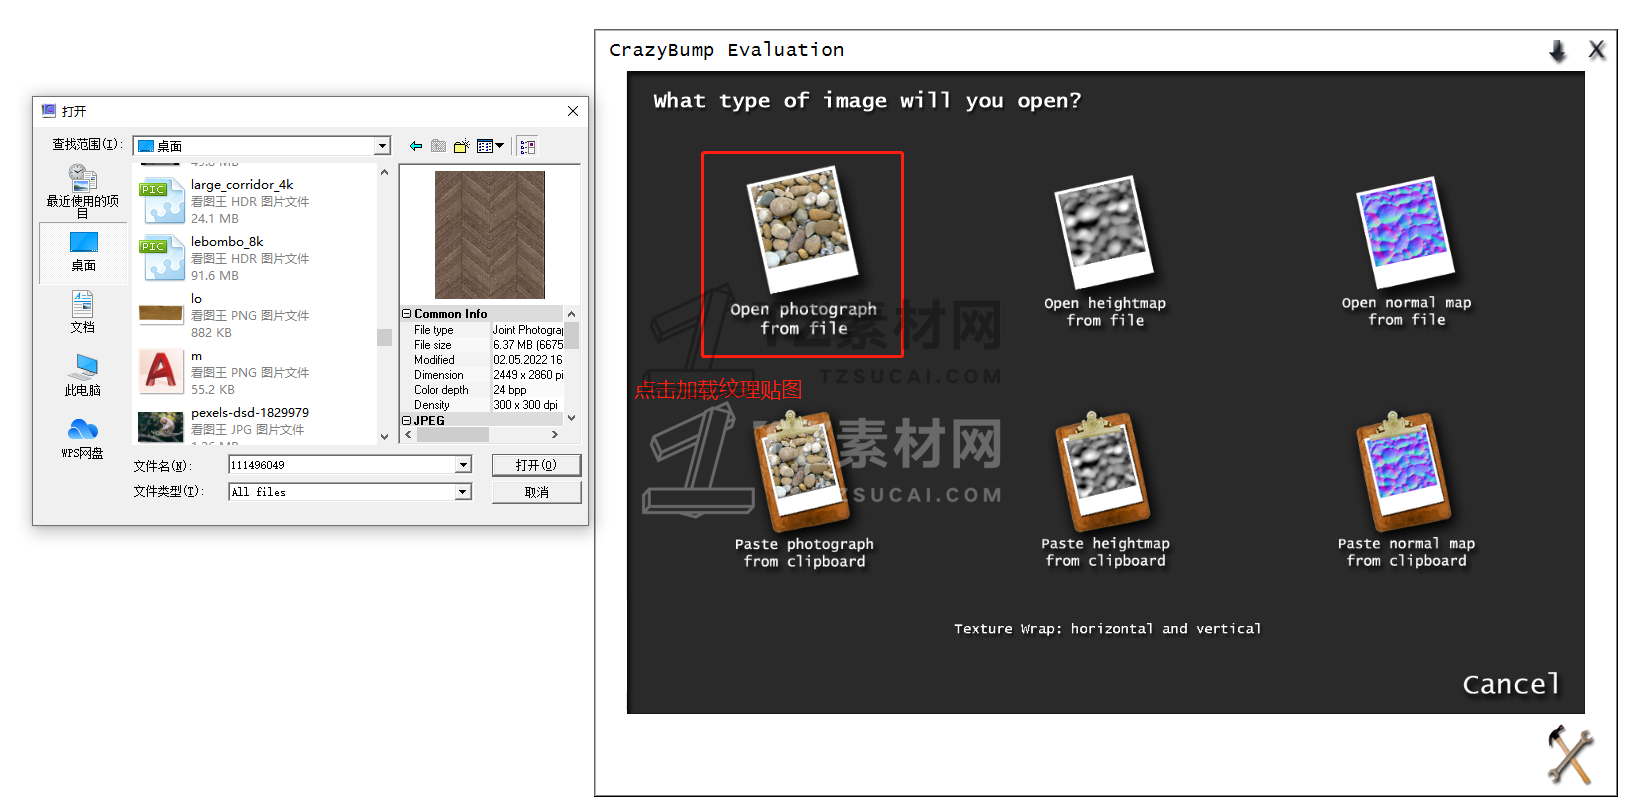Go up one folder level
Viewport: 1643px width, 807px height.
point(438,146)
